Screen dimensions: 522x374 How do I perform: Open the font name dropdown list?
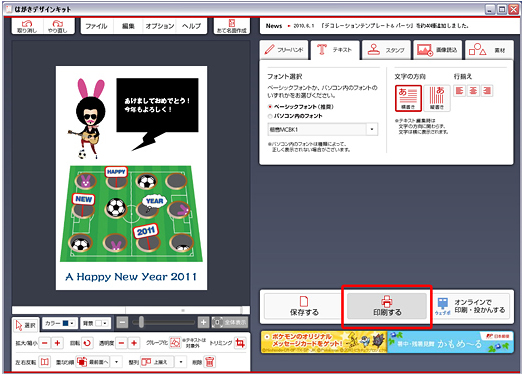pos(372,129)
